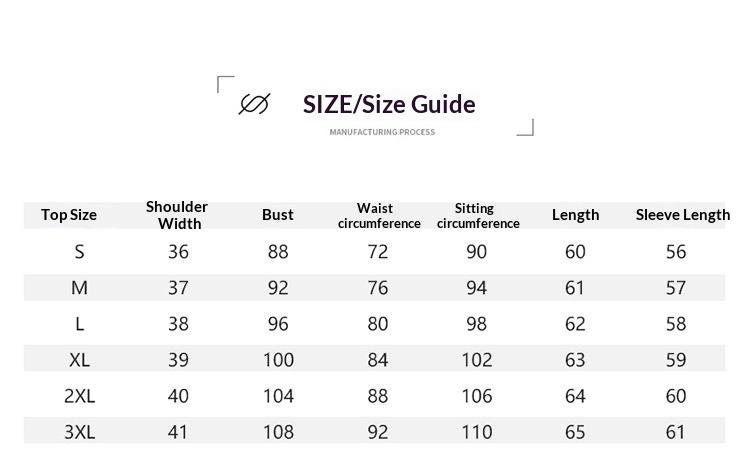This screenshot has width=750, height=456.
Task: Click the Sleeve Length column header
Action: pyautogui.click(x=682, y=215)
